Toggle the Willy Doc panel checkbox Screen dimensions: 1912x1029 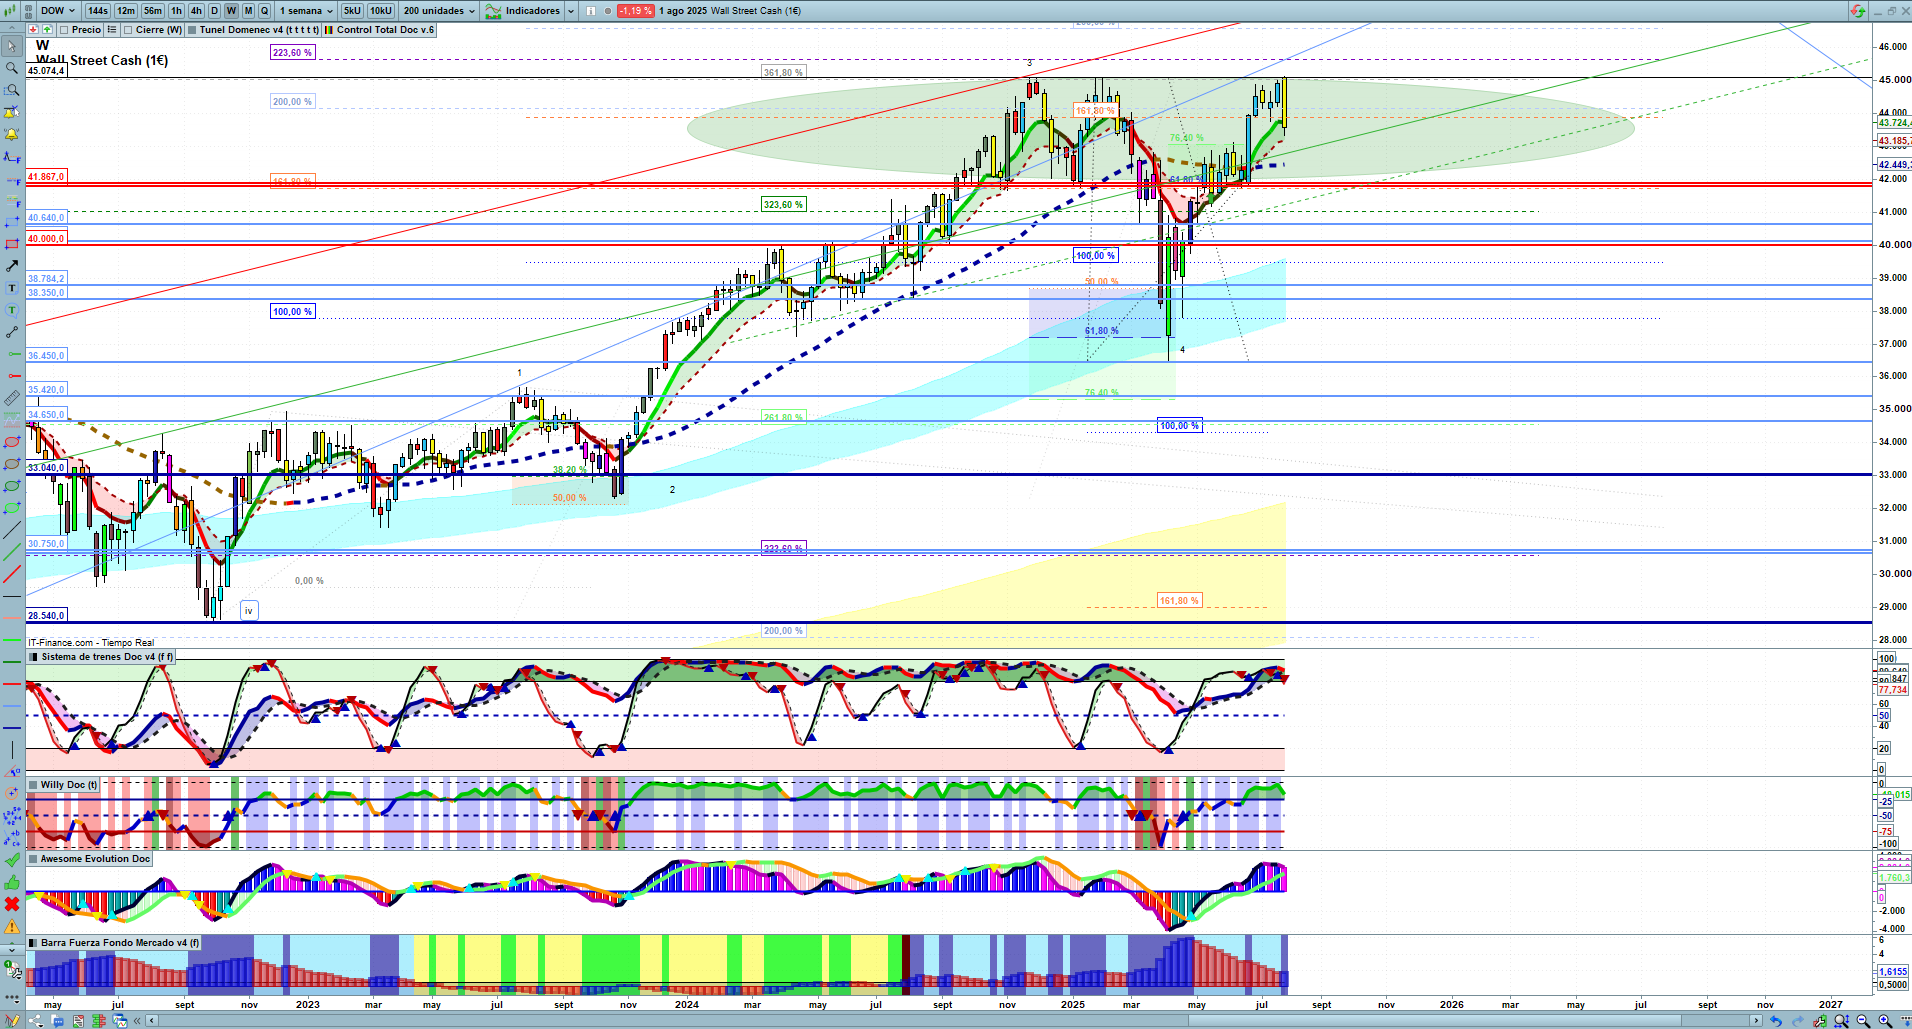(34, 785)
